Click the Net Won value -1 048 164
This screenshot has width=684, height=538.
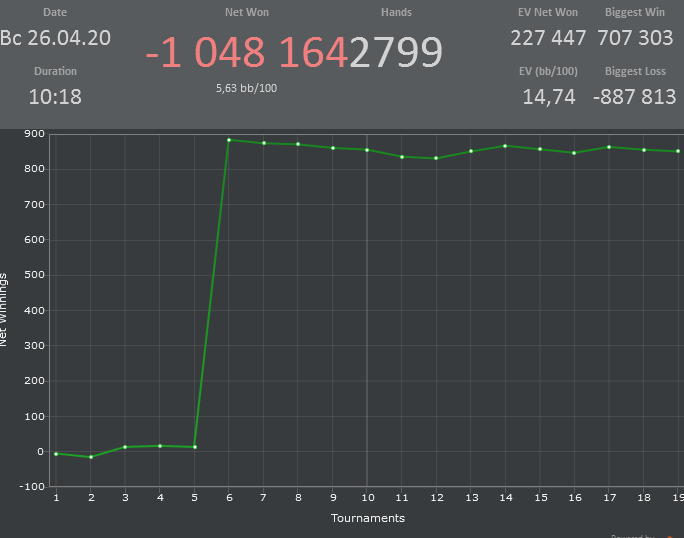(x=246, y=52)
